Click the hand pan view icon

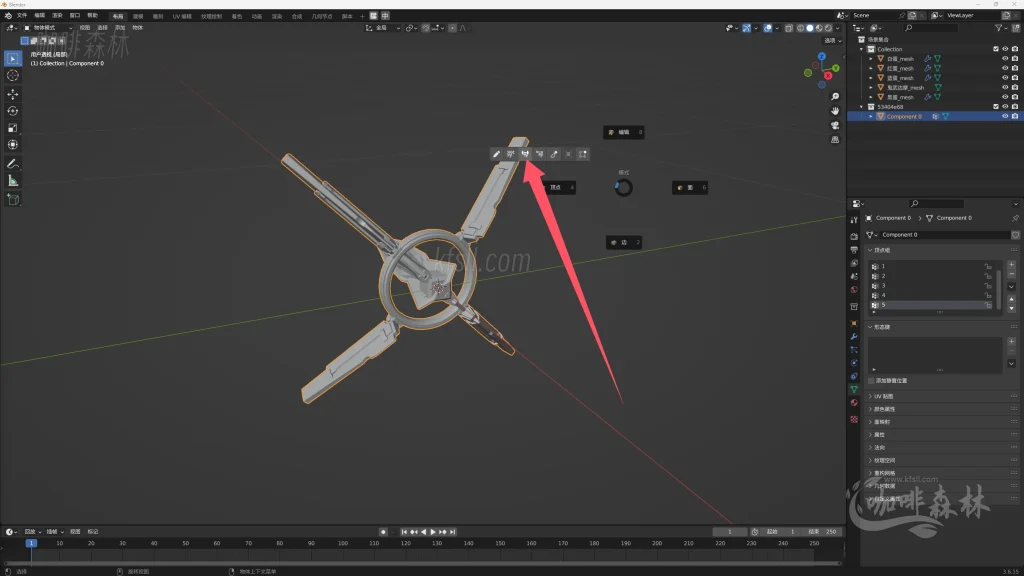coord(835,110)
